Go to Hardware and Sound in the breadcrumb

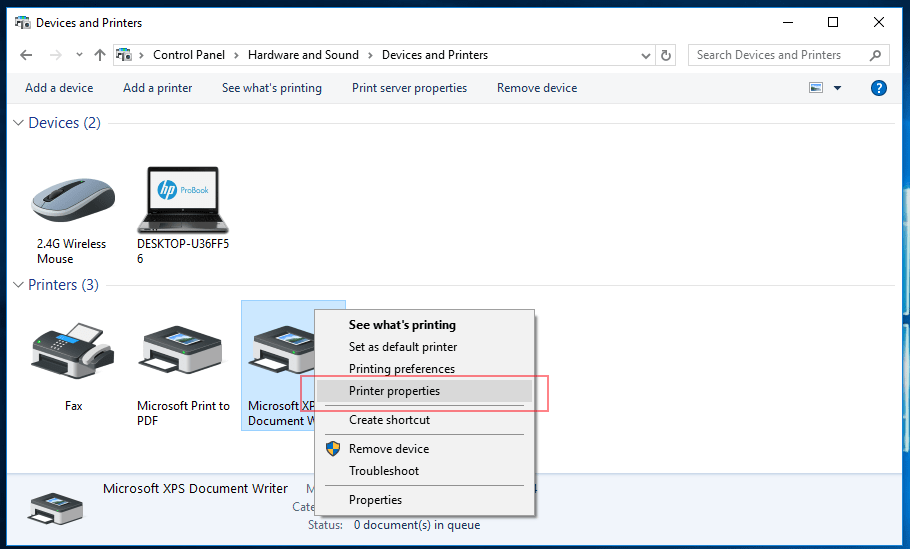click(303, 55)
